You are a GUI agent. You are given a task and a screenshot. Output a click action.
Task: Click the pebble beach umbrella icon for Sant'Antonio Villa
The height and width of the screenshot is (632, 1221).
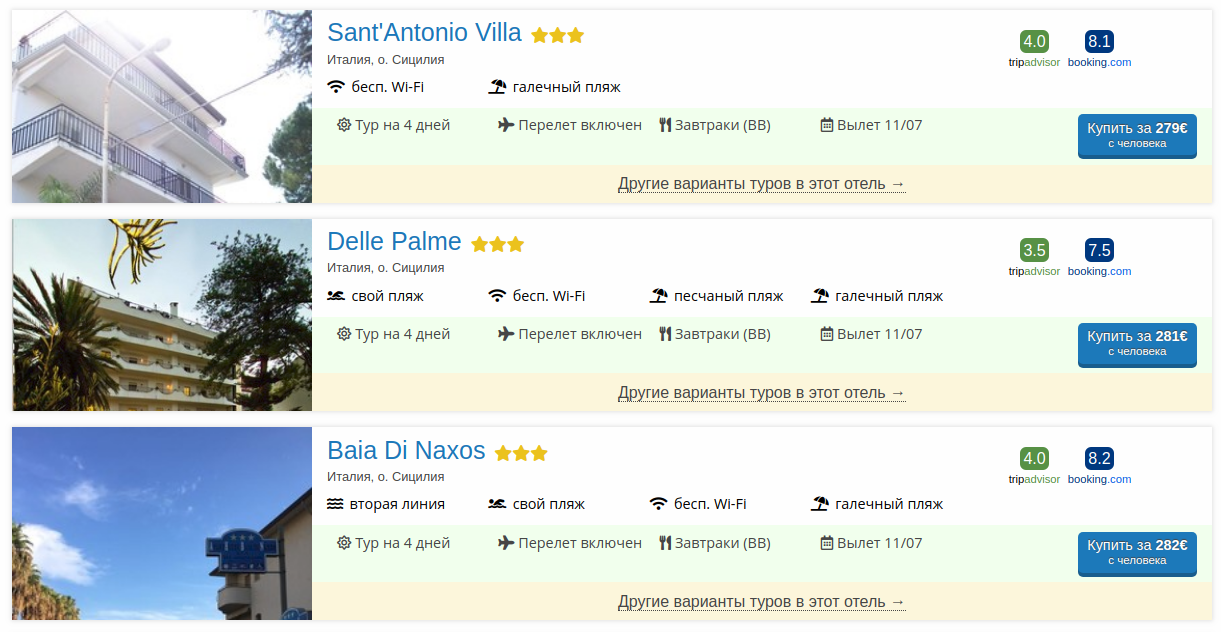(x=497, y=87)
